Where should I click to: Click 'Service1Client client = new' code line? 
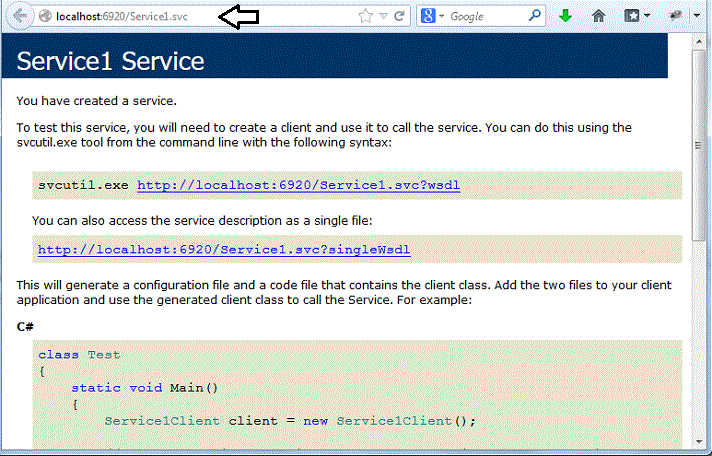pyautogui.click(x=290, y=421)
